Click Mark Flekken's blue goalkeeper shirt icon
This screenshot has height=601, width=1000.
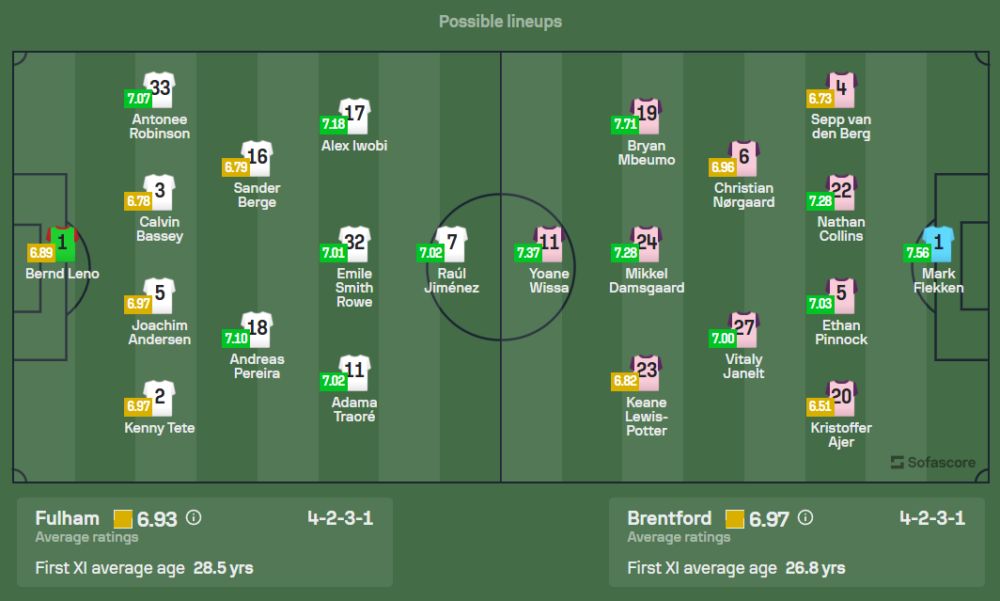click(x=939, y=243)
